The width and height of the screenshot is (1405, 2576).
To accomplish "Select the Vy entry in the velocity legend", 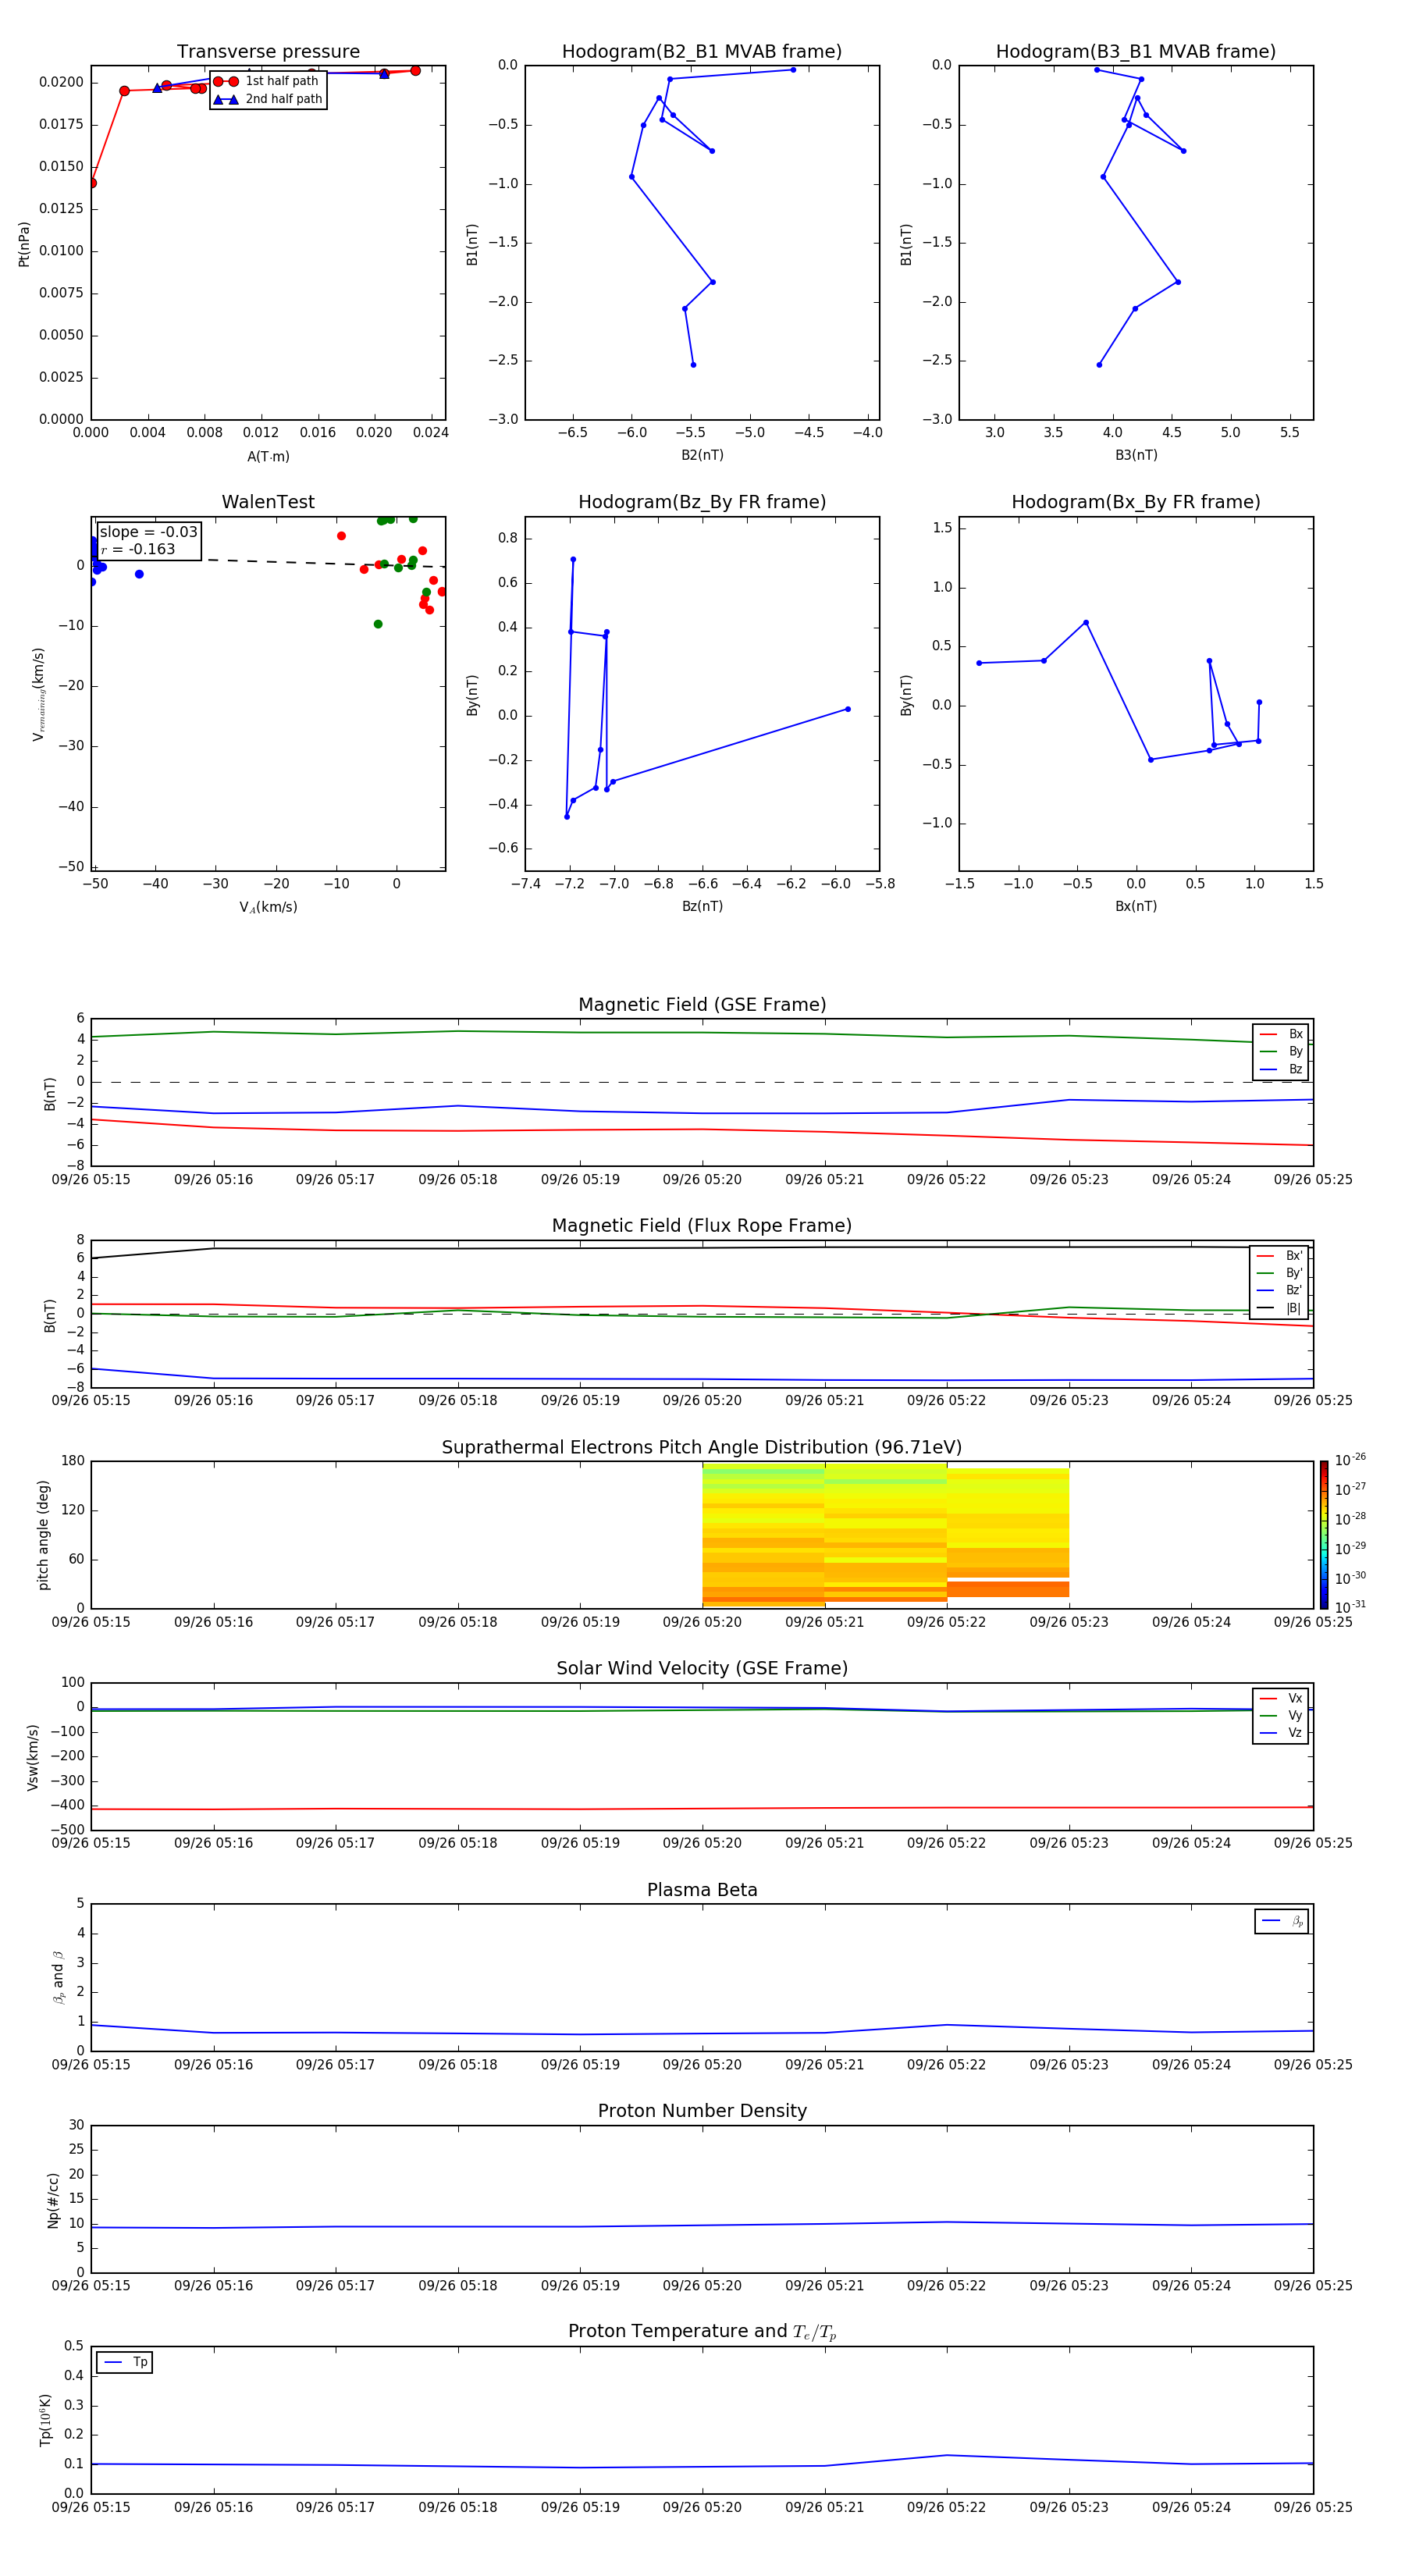I will (1281, 1715).
